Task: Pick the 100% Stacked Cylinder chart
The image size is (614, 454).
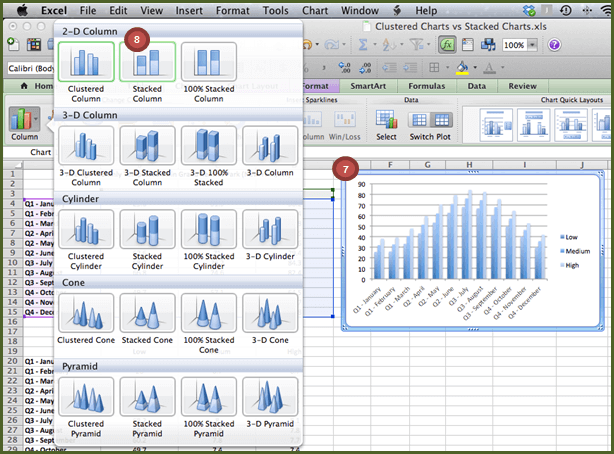Action: [209, 229]
